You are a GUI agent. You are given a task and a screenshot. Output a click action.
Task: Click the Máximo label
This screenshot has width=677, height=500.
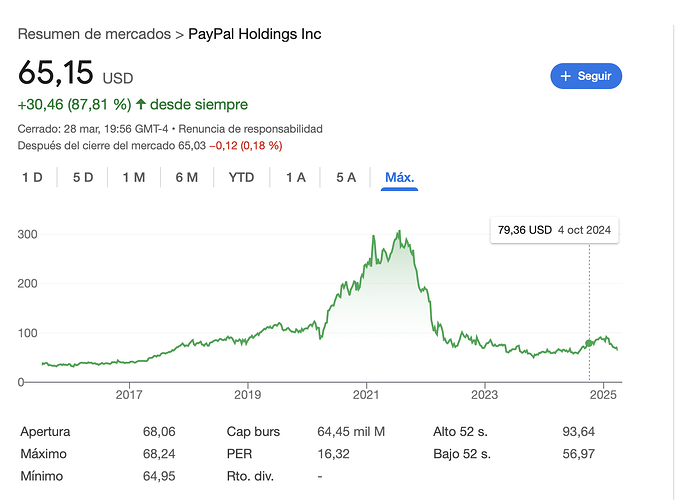(44, 454)
